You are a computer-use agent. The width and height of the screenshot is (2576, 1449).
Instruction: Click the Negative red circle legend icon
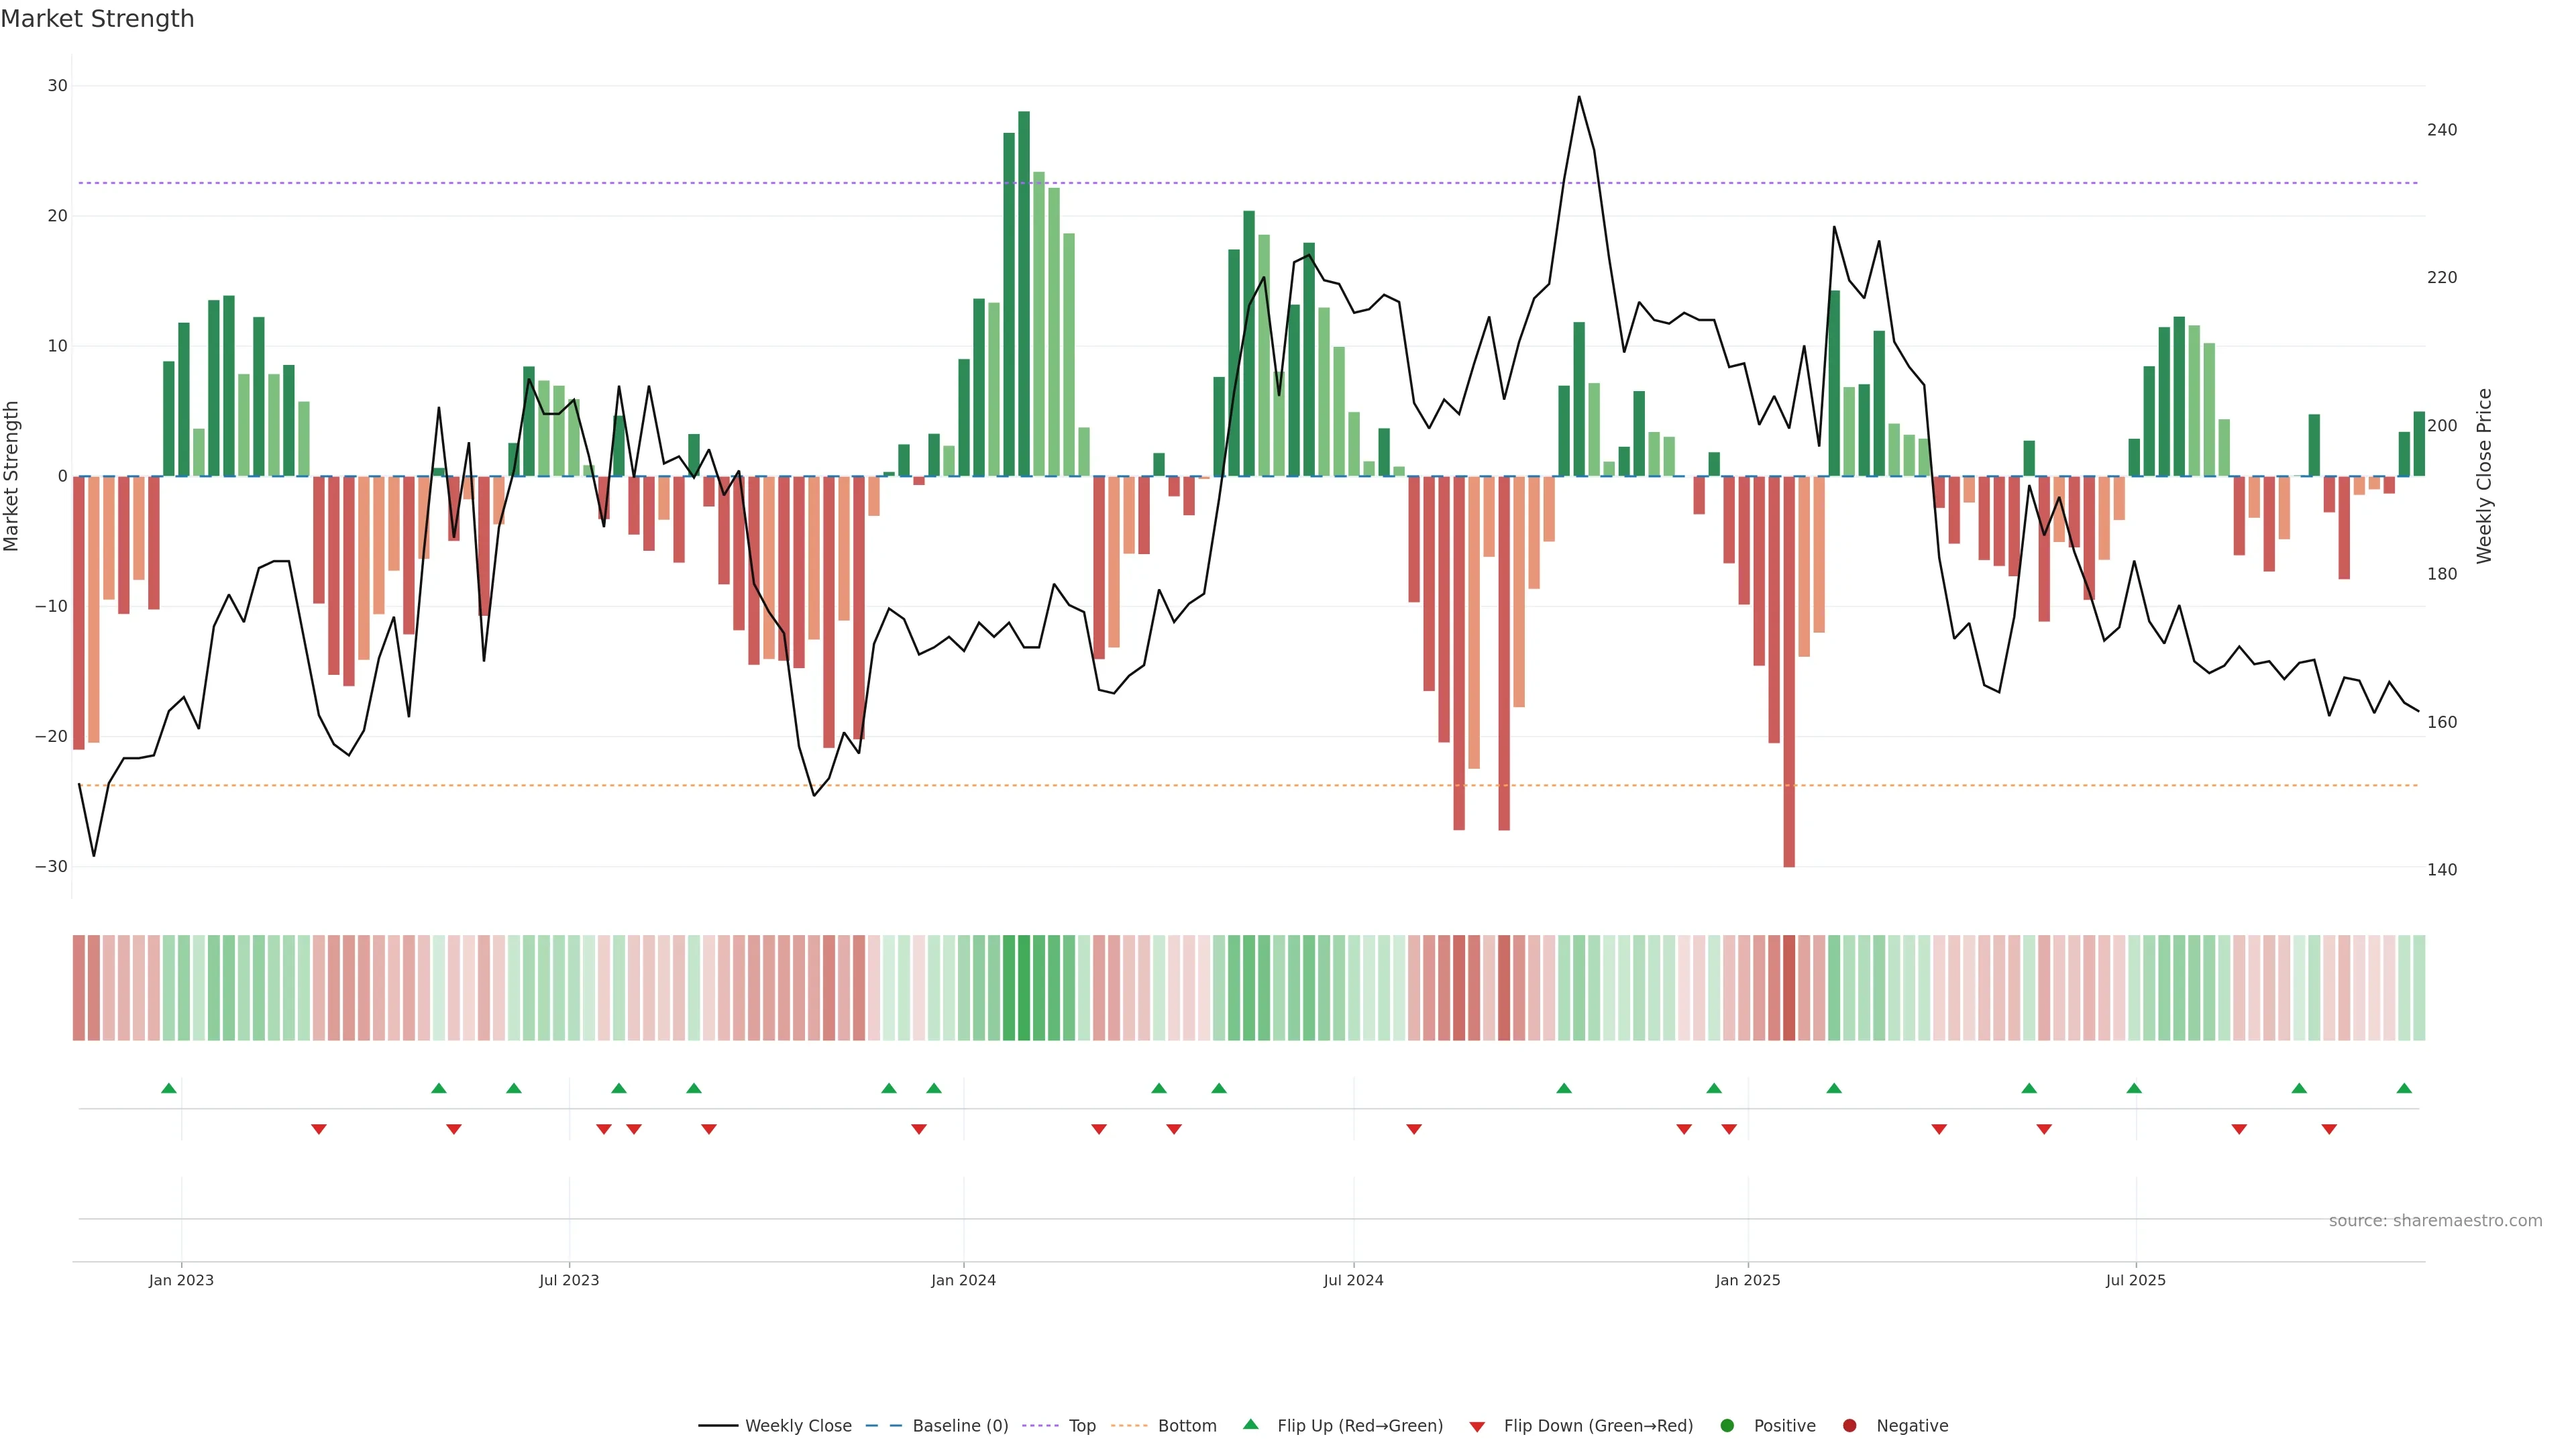(1849, 1426)
